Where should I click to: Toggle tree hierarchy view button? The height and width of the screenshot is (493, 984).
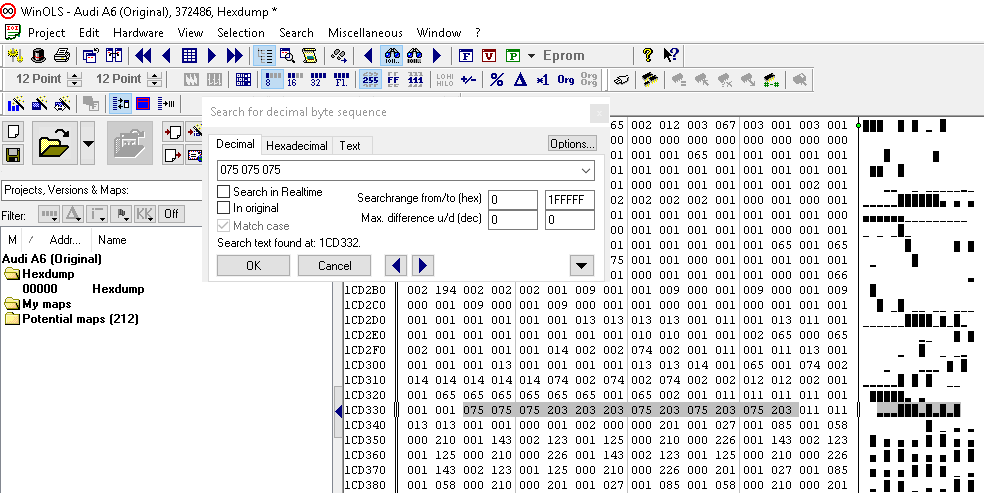point(265,56)
